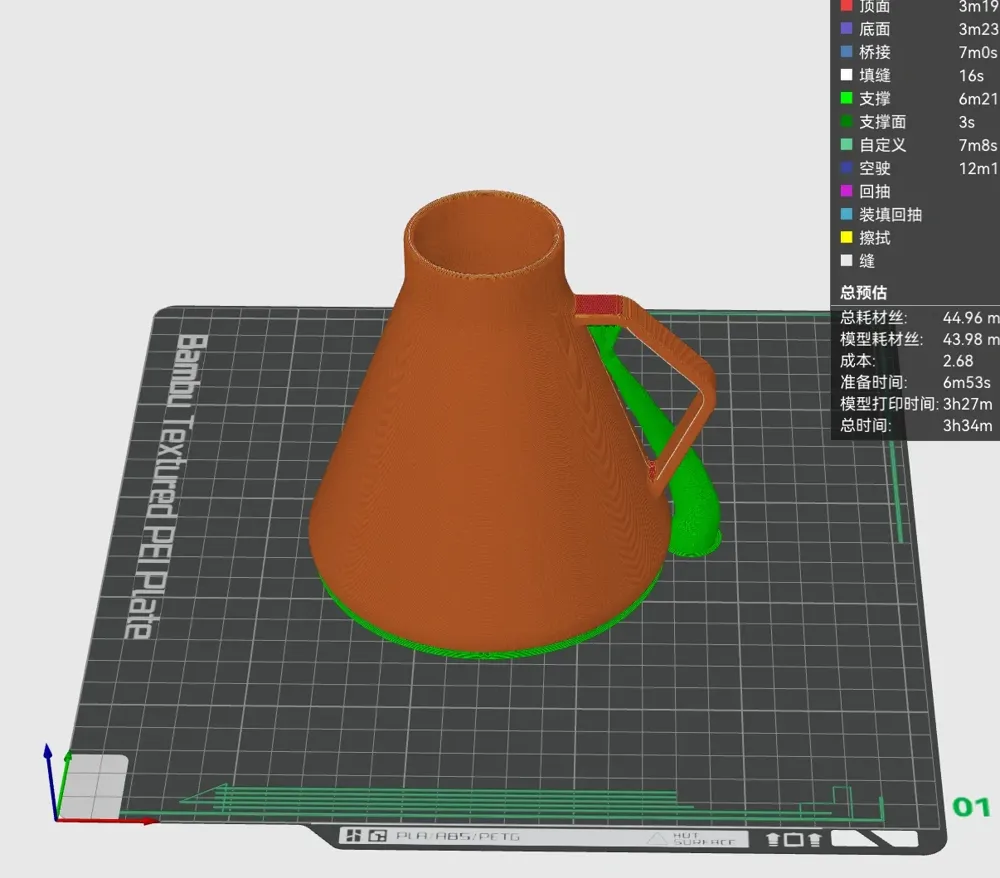The image size is (1000, 878).
Task: Click the white 填缝 gap fill swatch
Action: 846,75
